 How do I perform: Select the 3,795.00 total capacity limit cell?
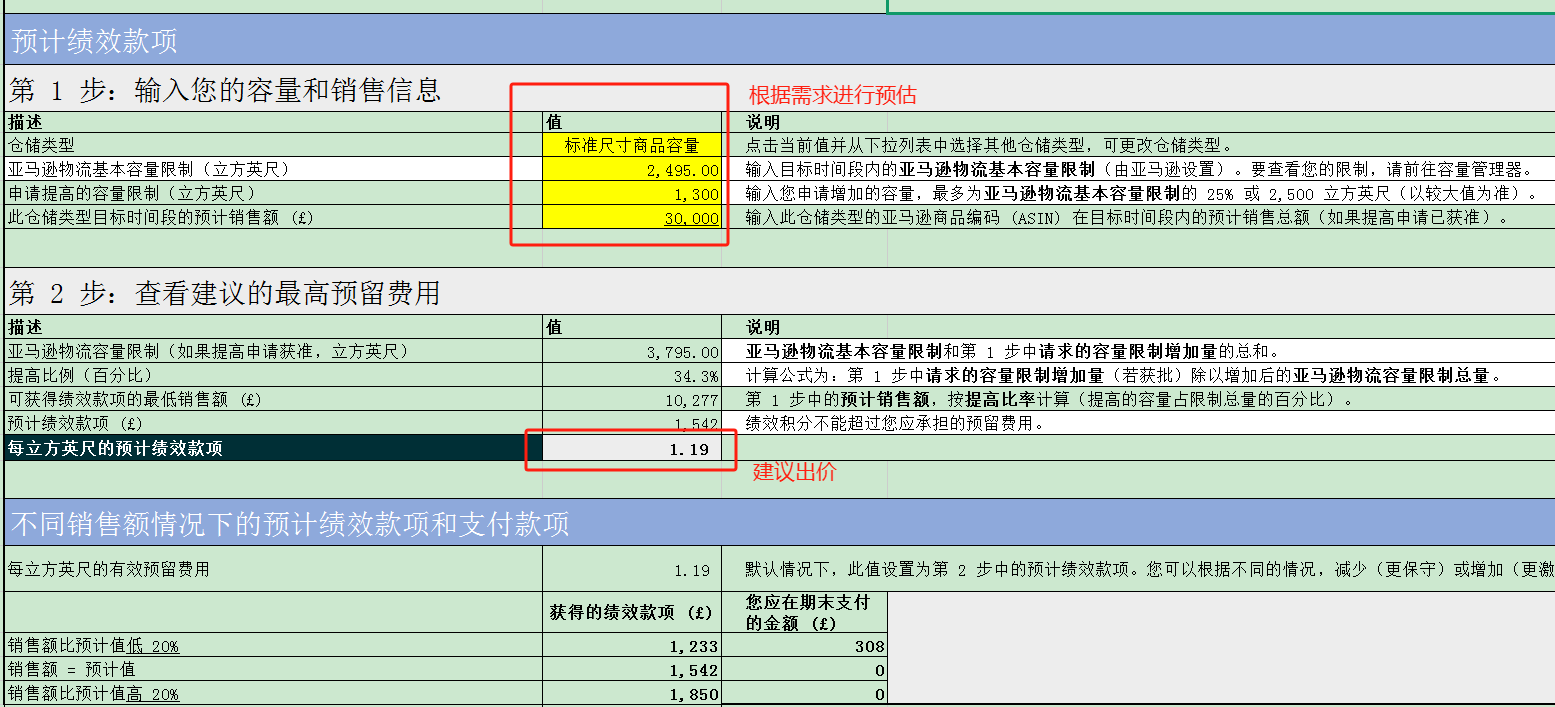point(631,352)
